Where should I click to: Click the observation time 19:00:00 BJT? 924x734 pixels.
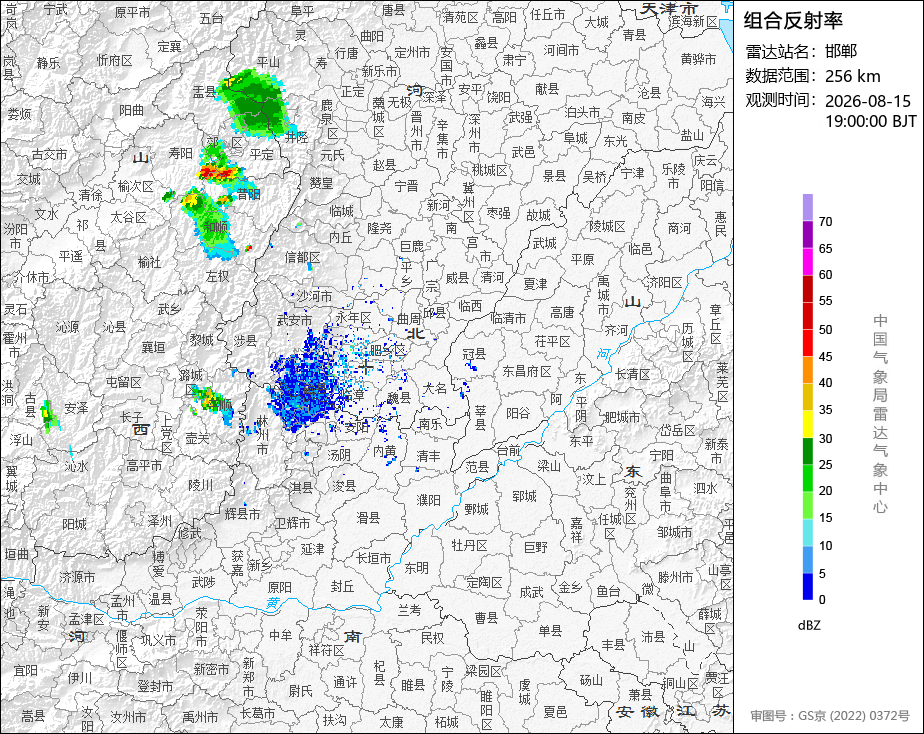[x=871, y=121]
